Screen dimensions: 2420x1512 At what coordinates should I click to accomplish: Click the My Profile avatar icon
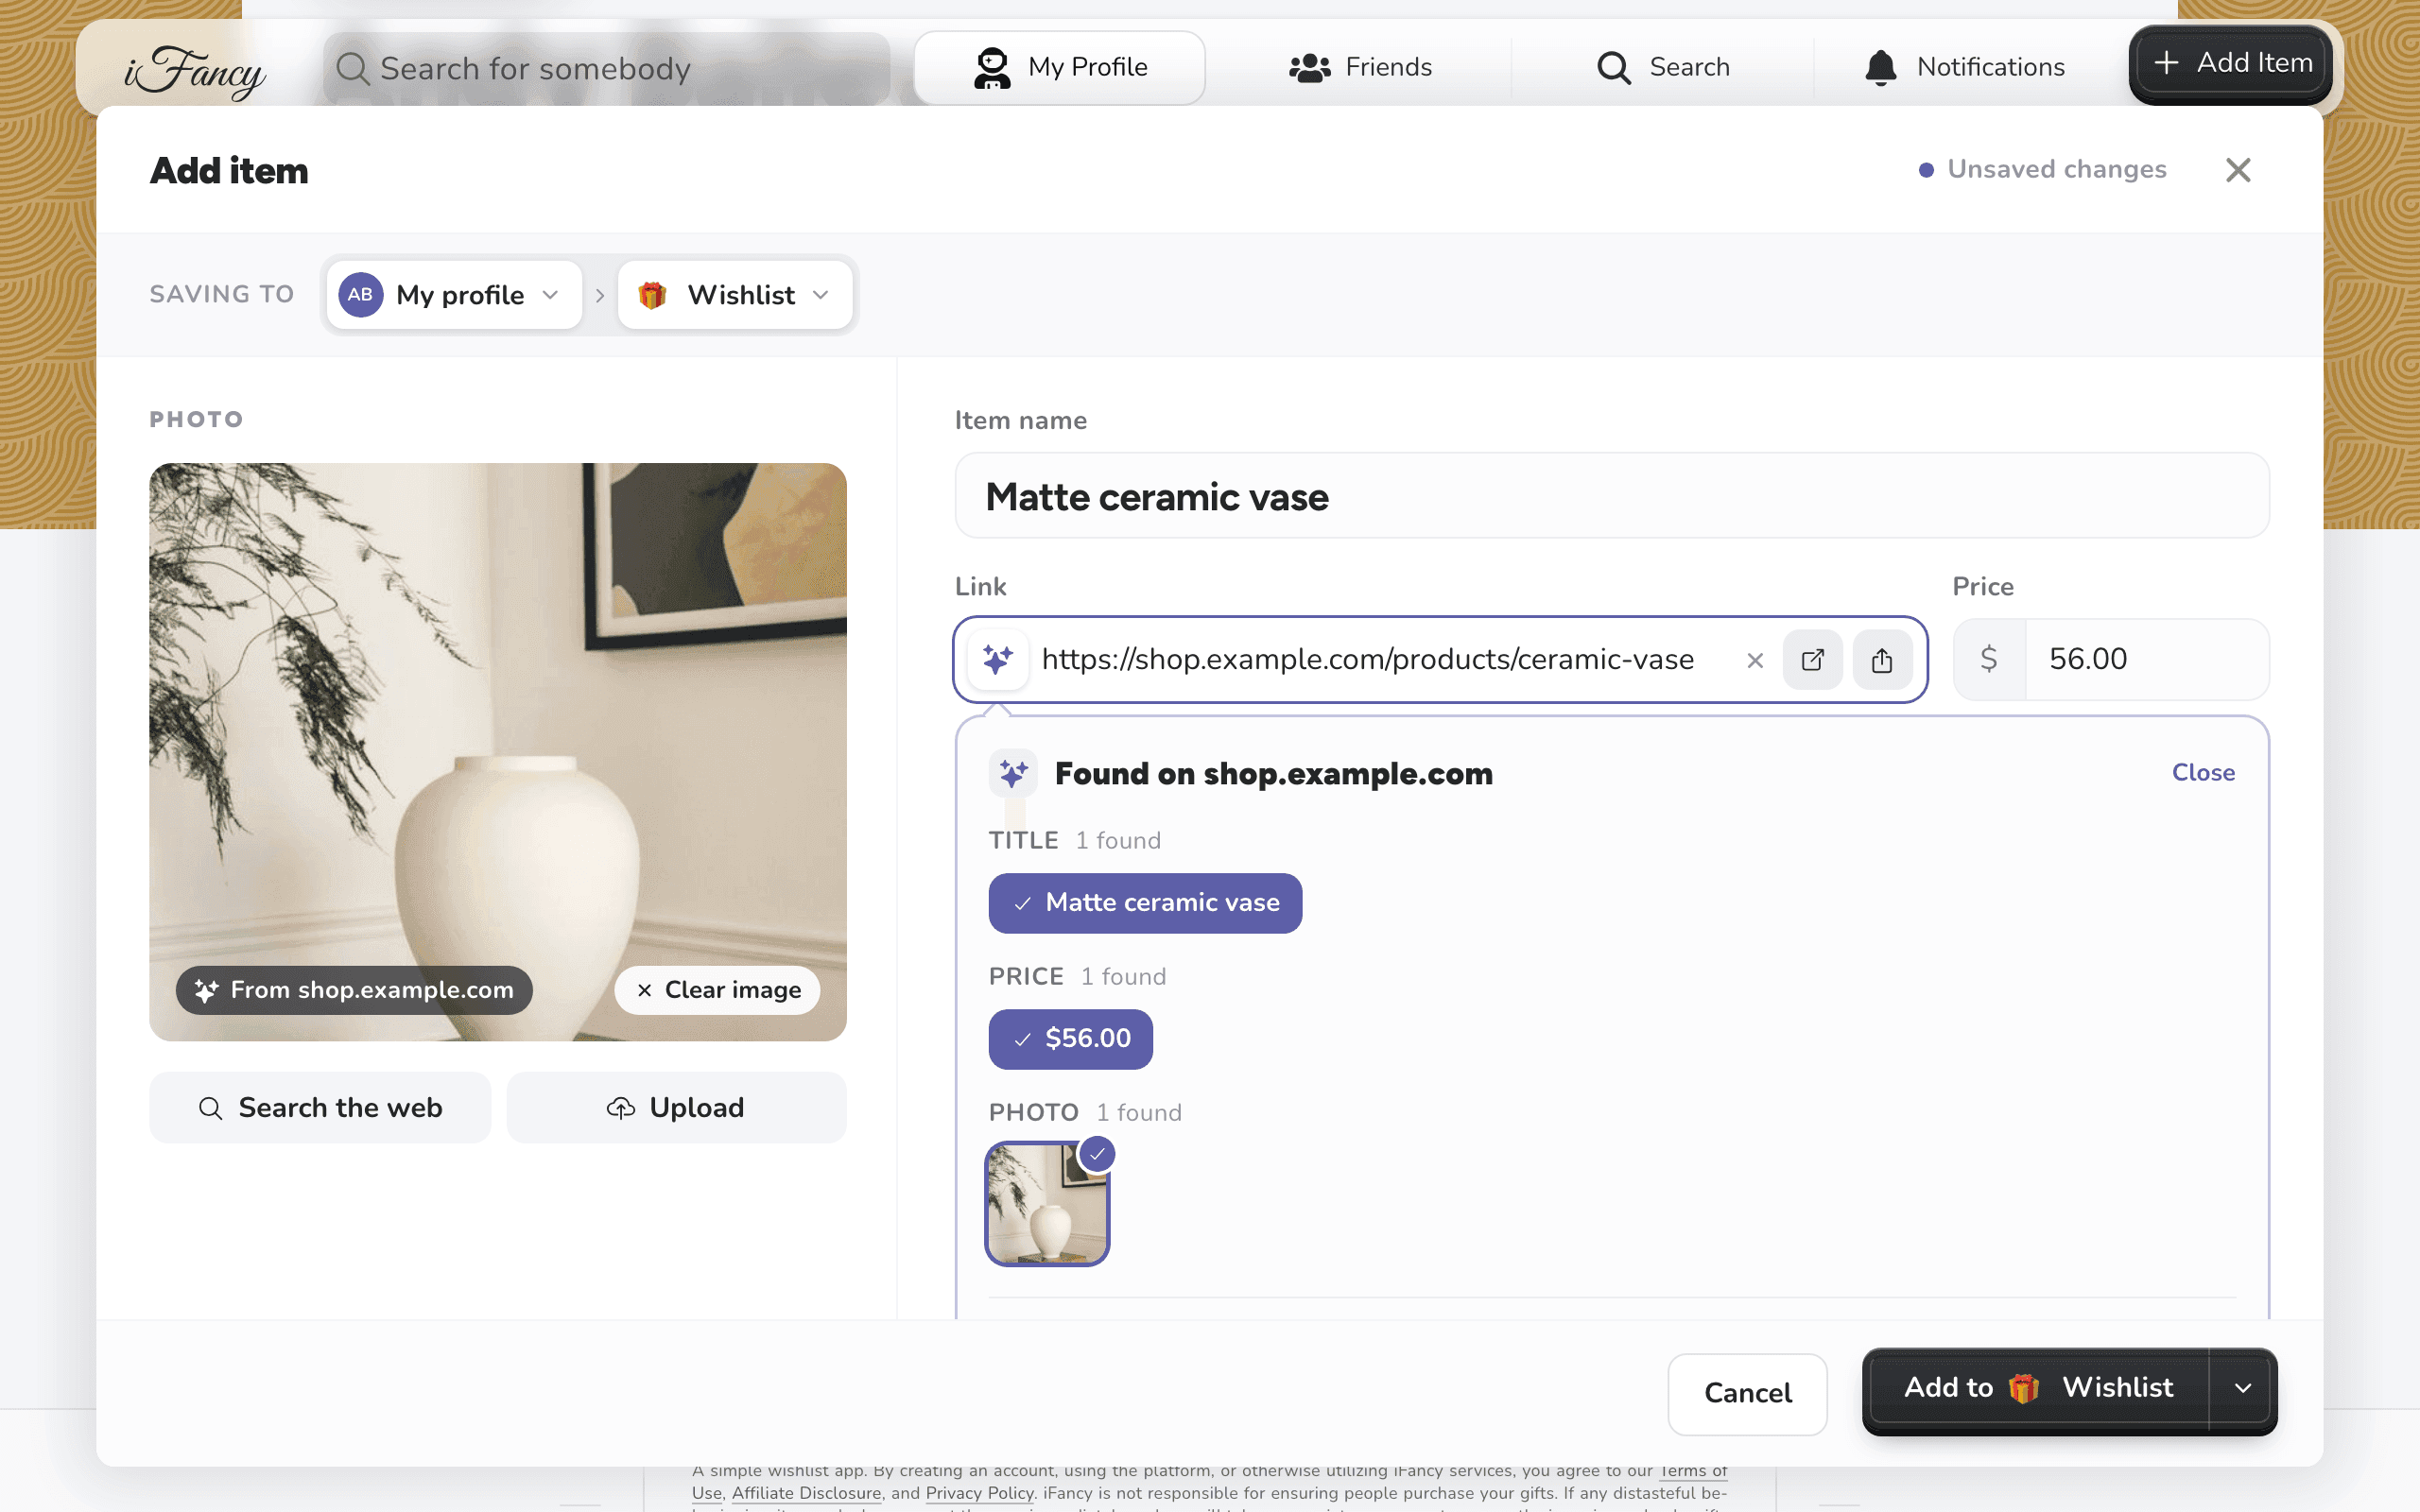pos(991,68)
